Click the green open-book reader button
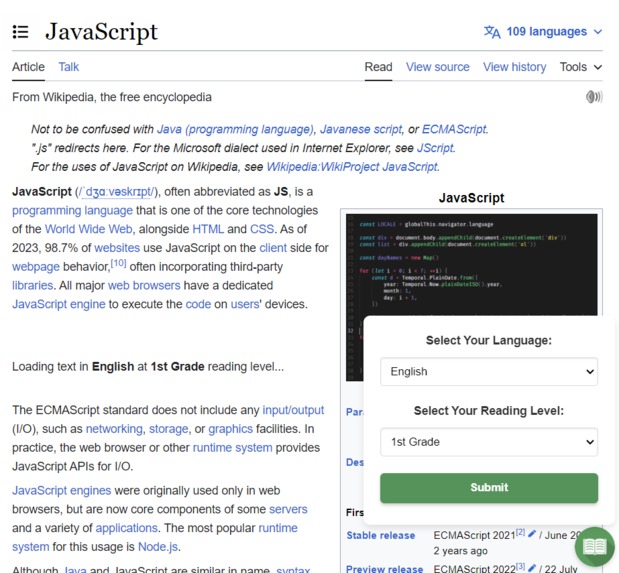The width and height of the screenshot is (619, 573). tap(595, 547)
